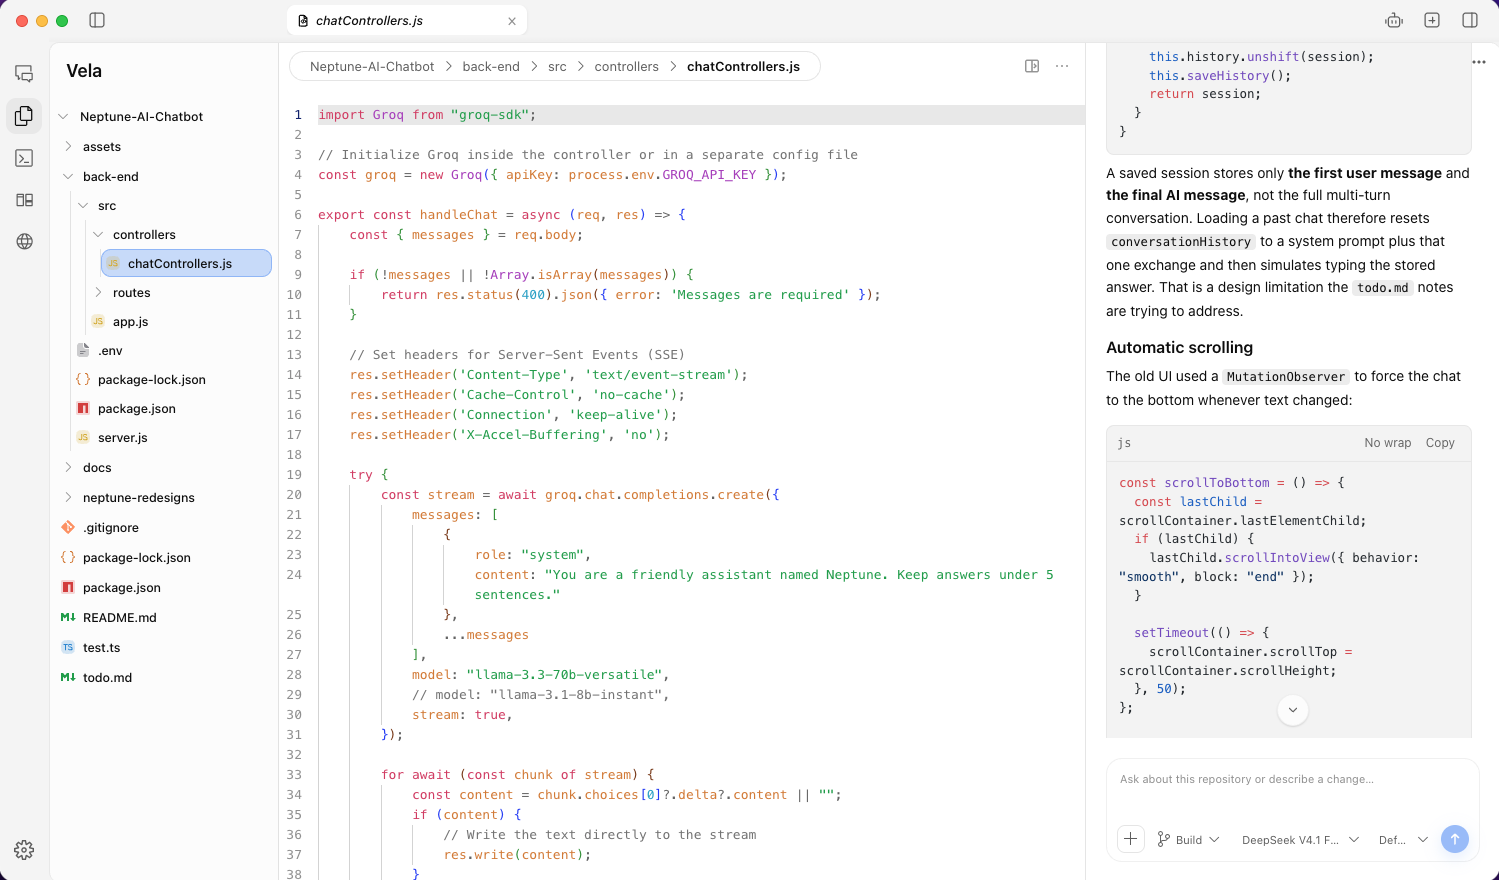
Task: Toggle the right side panel icon
Action: click(1470, 20)
